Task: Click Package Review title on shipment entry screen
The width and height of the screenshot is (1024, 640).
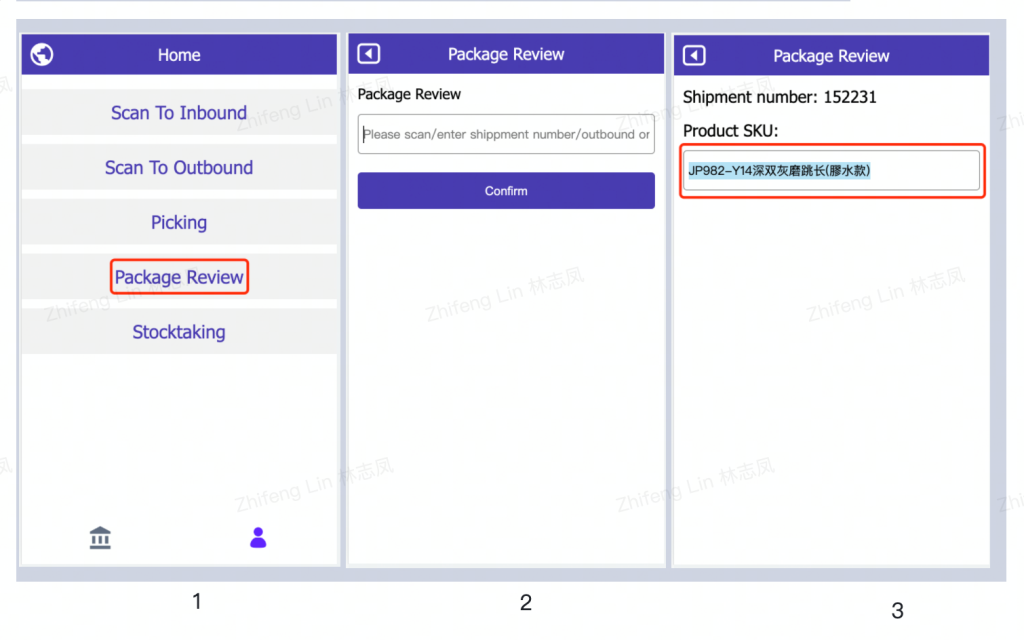Action: [506, 54]
